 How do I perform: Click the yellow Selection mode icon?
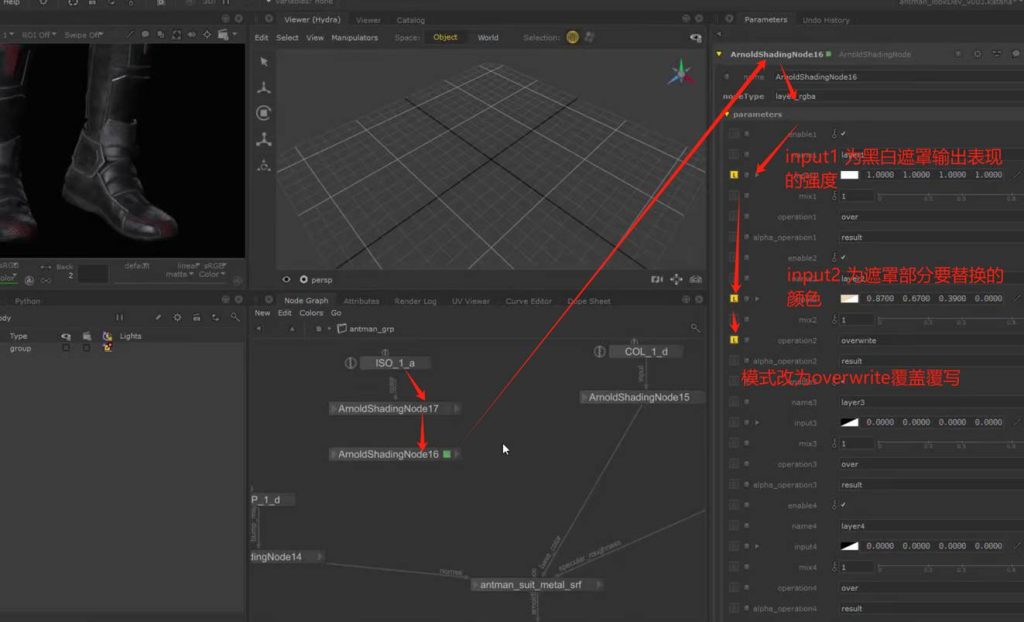[x=572, y=38]
